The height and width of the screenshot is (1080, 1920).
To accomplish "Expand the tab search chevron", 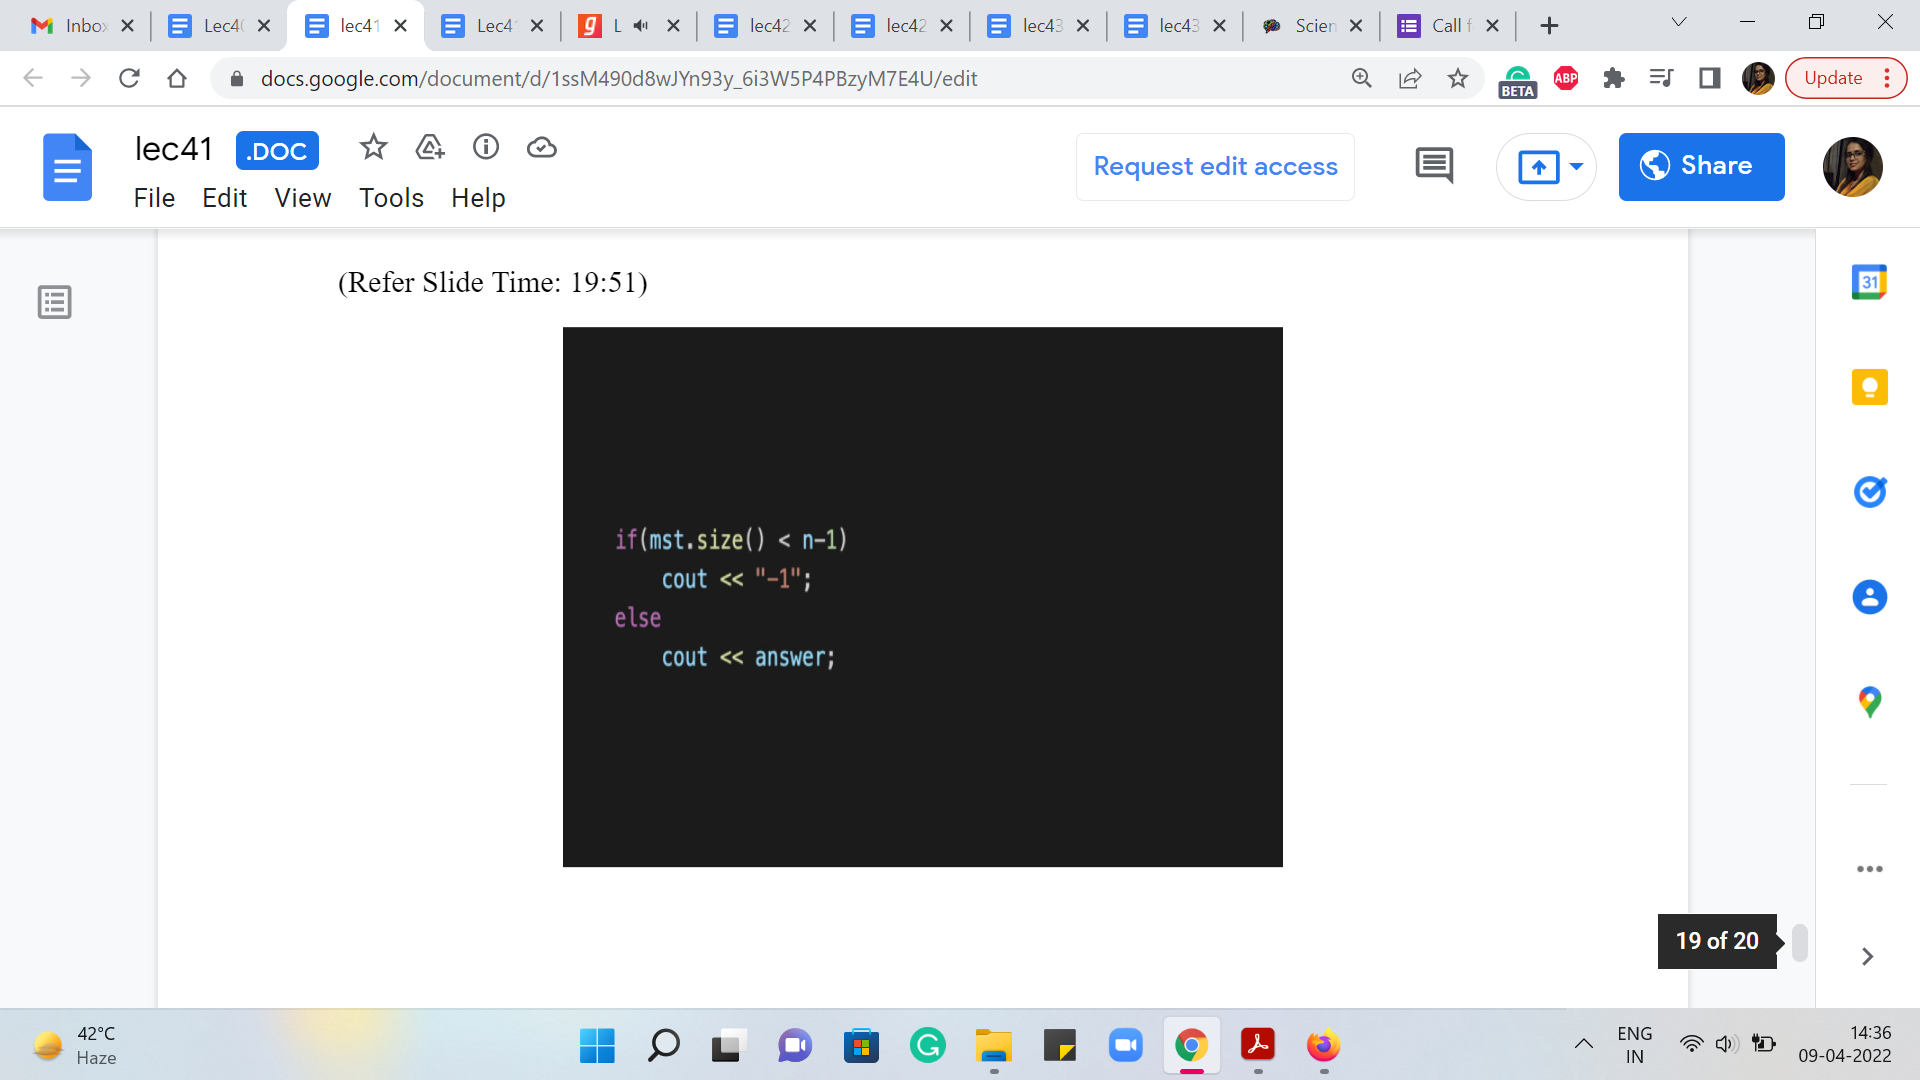I will (x=1679, y=23).
